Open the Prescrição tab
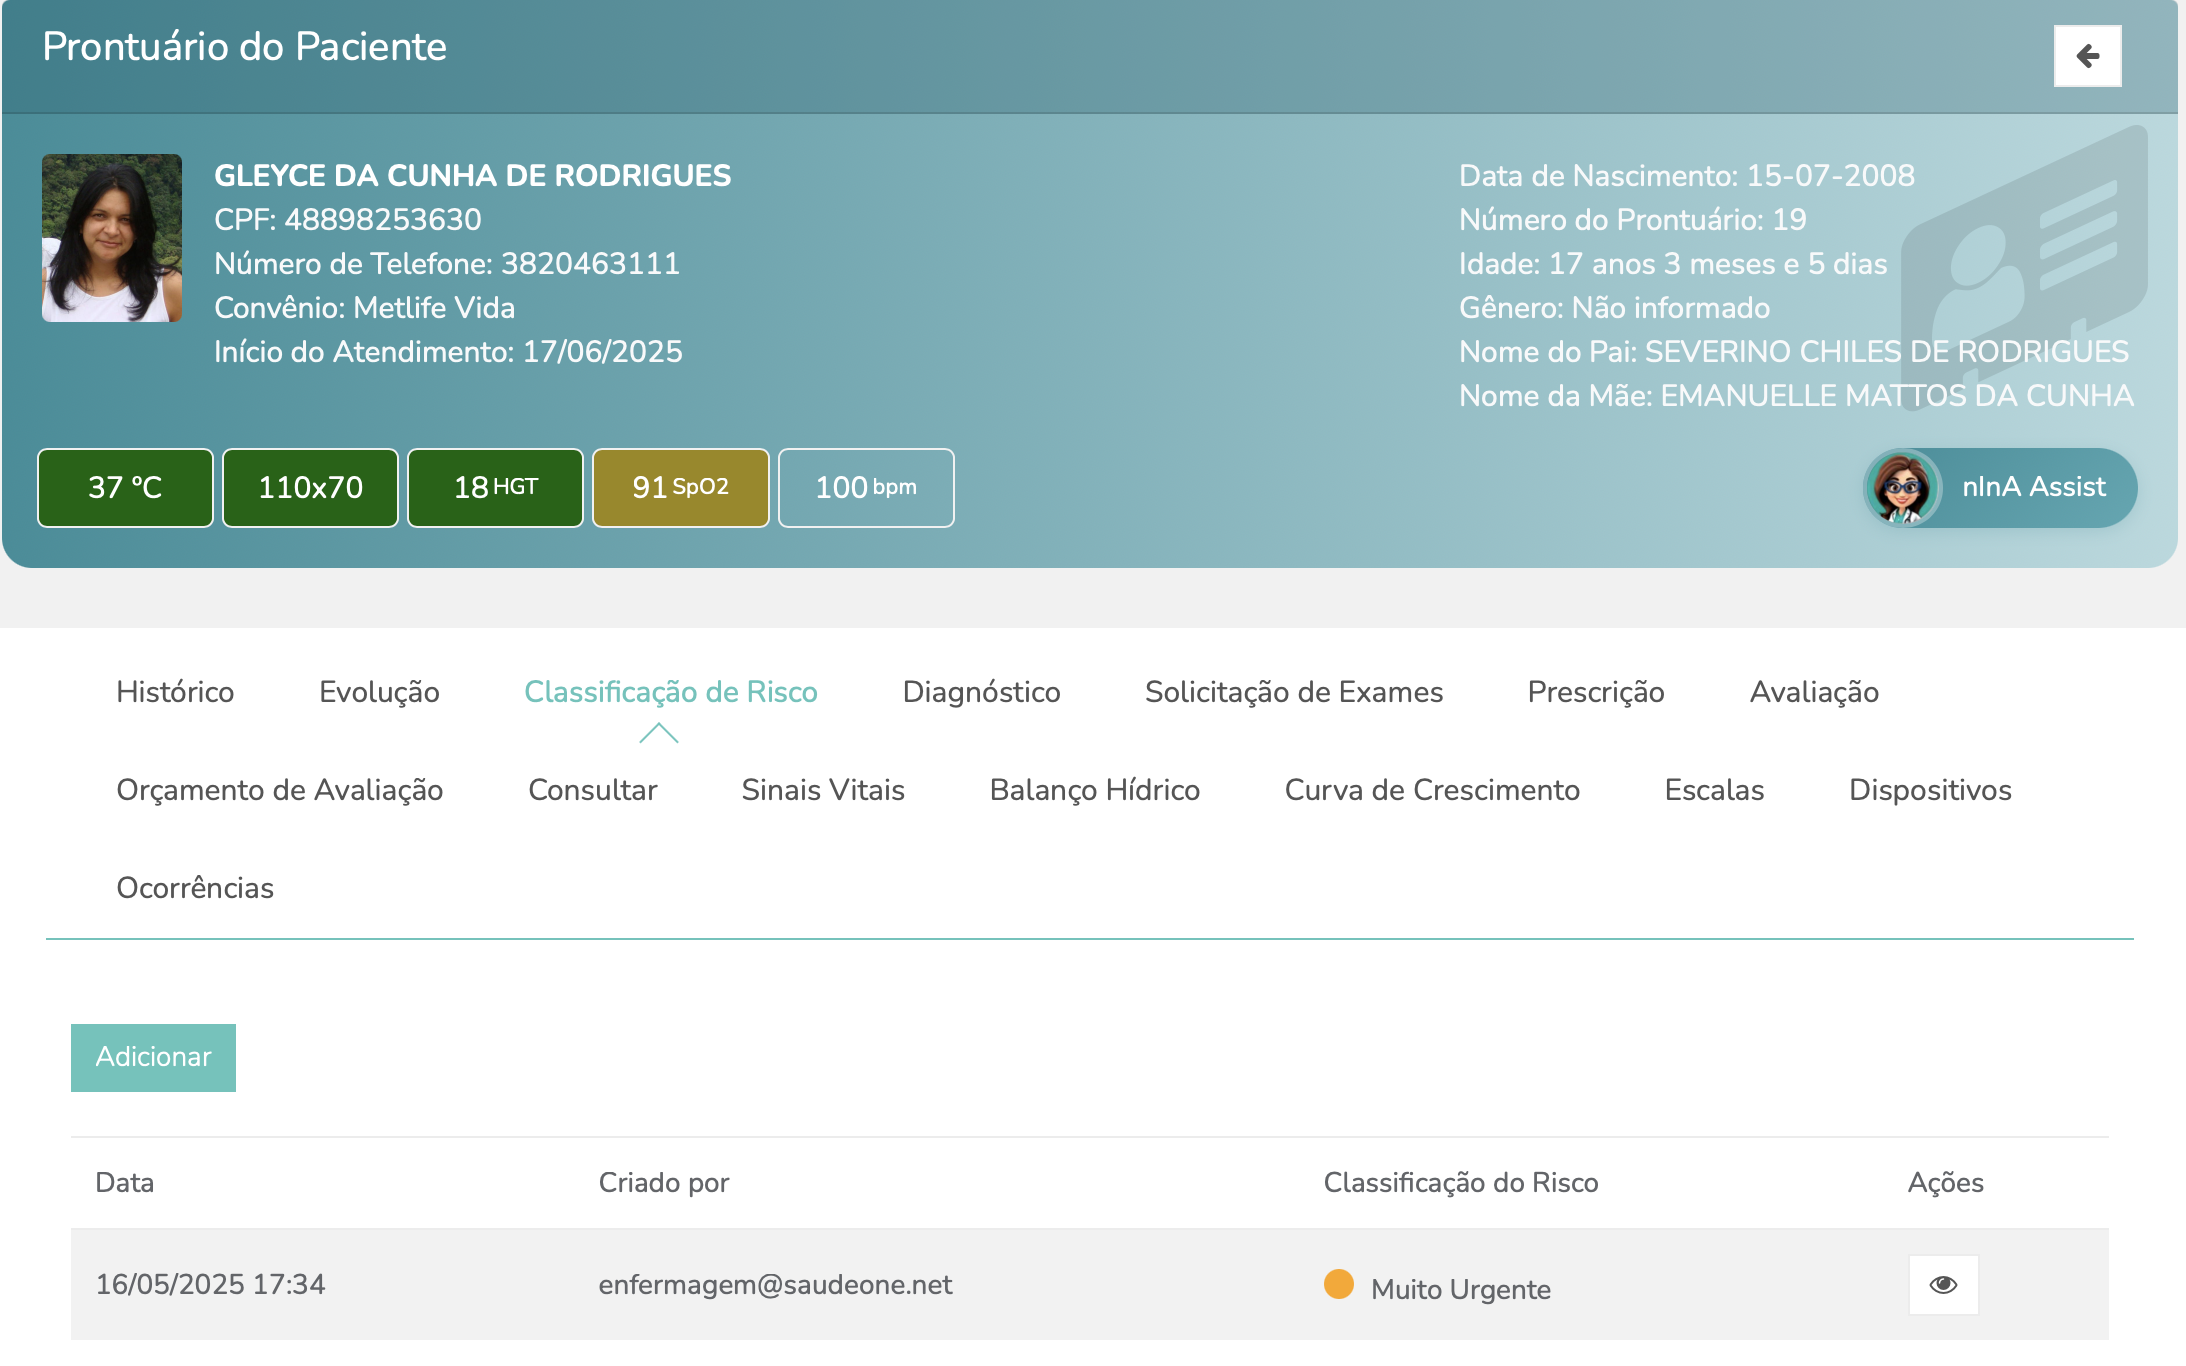This screenshot has width=2186, height=1366. (1595, 692)
